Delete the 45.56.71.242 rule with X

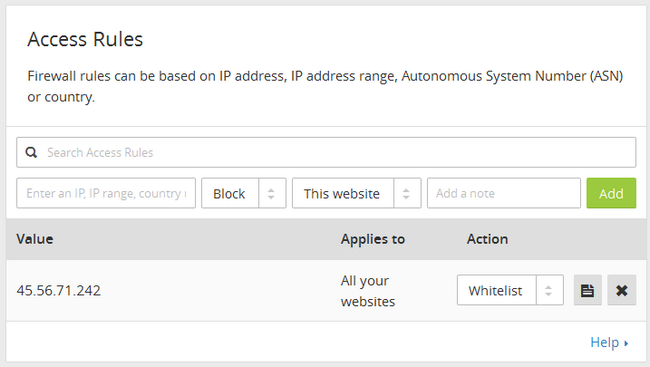coord(621,290)
